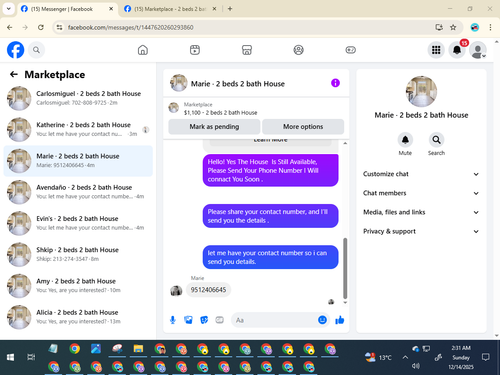Screen dimensions: 500x375
Task: Expand Chat members section
Action: pos(421,193)
